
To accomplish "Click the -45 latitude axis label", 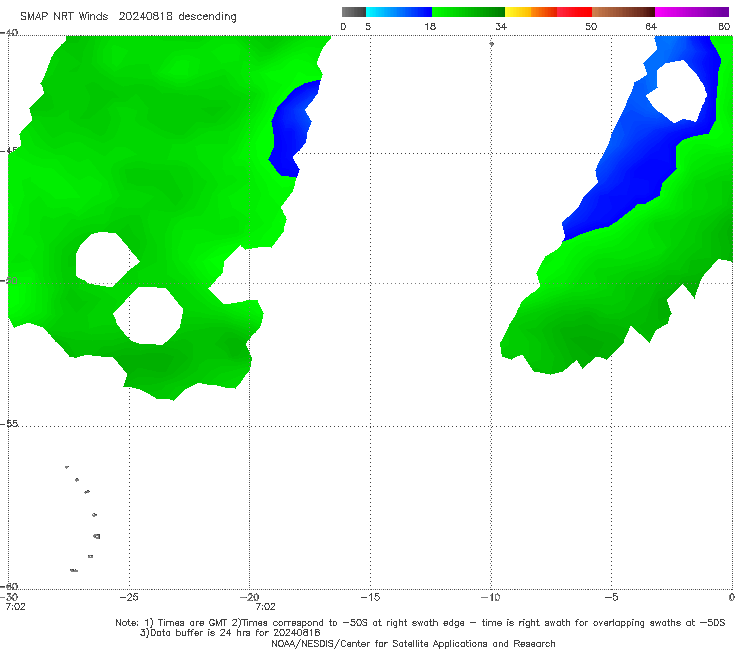I will click(x=9, y=150).
